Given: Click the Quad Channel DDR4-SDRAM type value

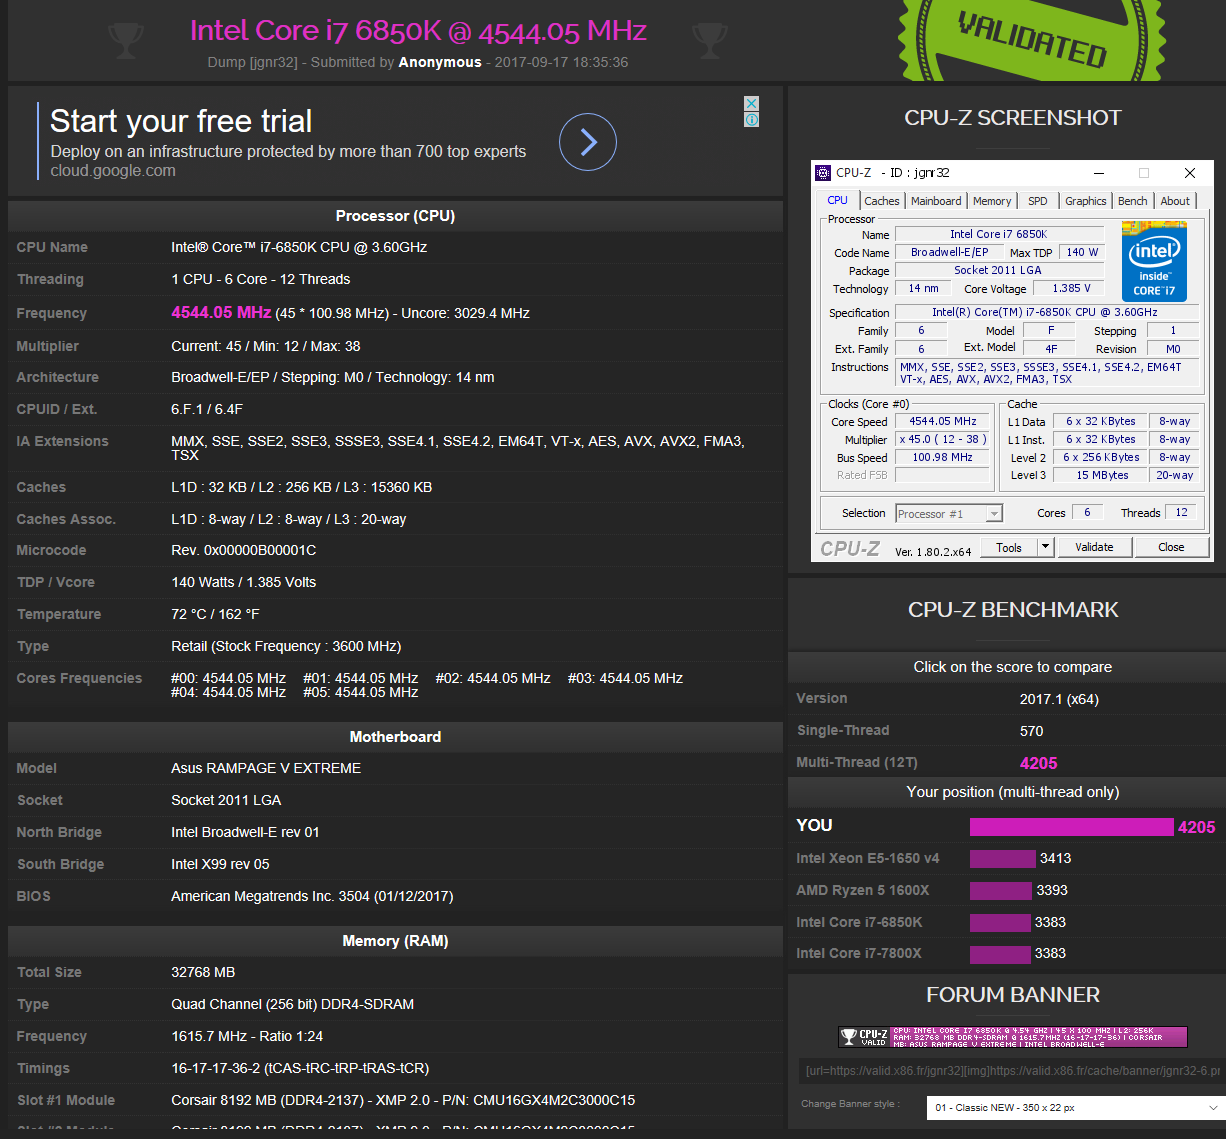Looking at the screenshot, I should 292,1004.
